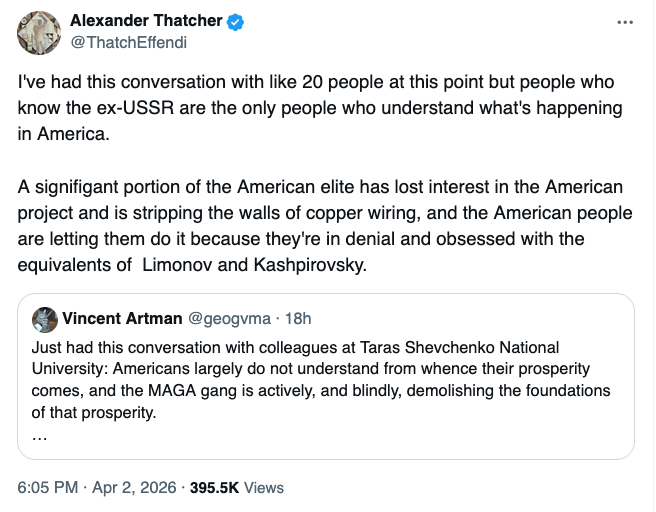Visit the @ThatchEffendi handle
Screen dimensions: 656x512
[128, 42]
